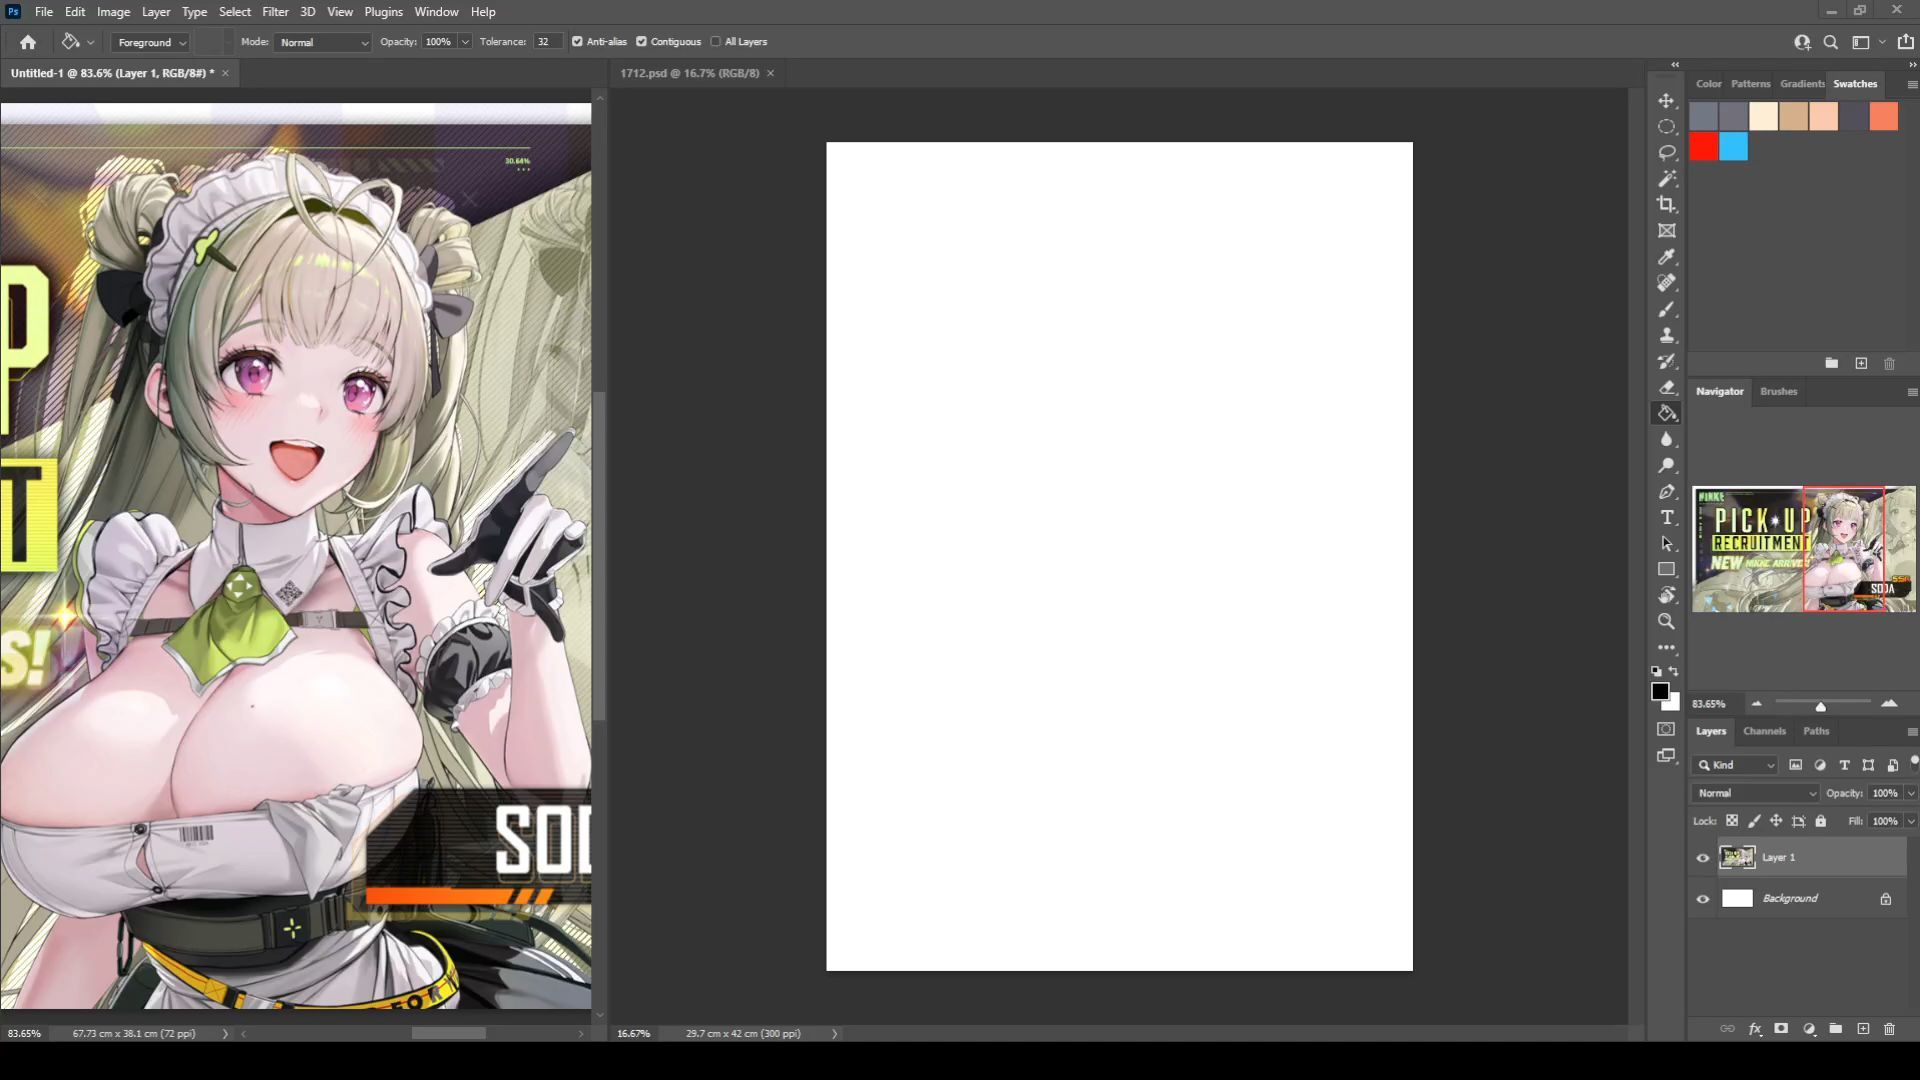
Task: Click the layer effects fx icon
Action: 1755,1029
